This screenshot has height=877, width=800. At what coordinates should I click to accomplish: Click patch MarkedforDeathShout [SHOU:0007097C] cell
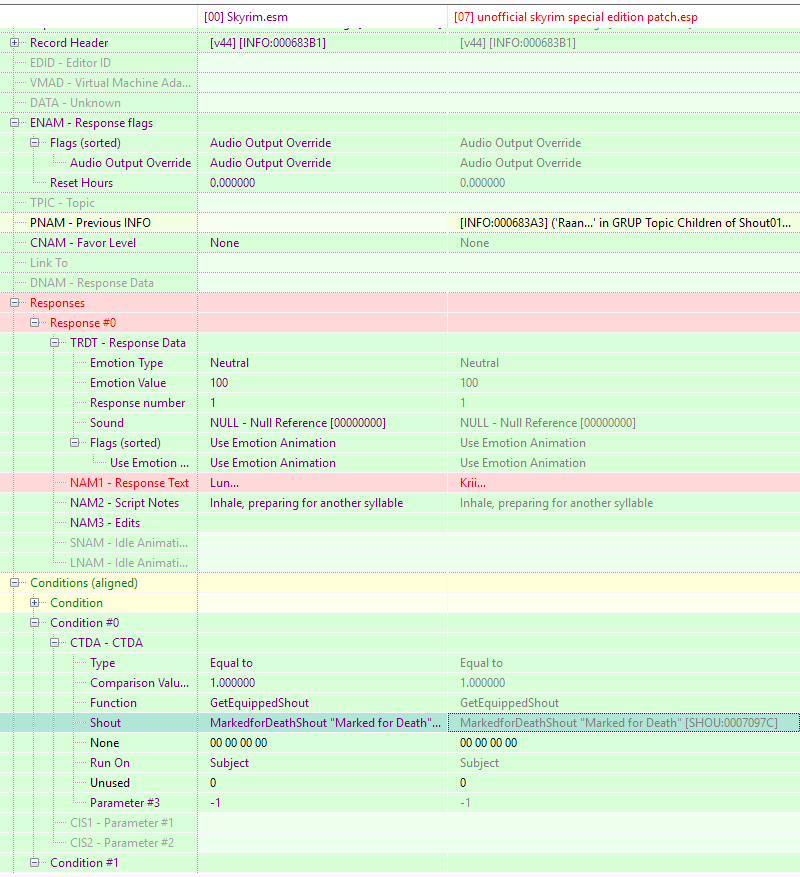(x=624, y=723)
